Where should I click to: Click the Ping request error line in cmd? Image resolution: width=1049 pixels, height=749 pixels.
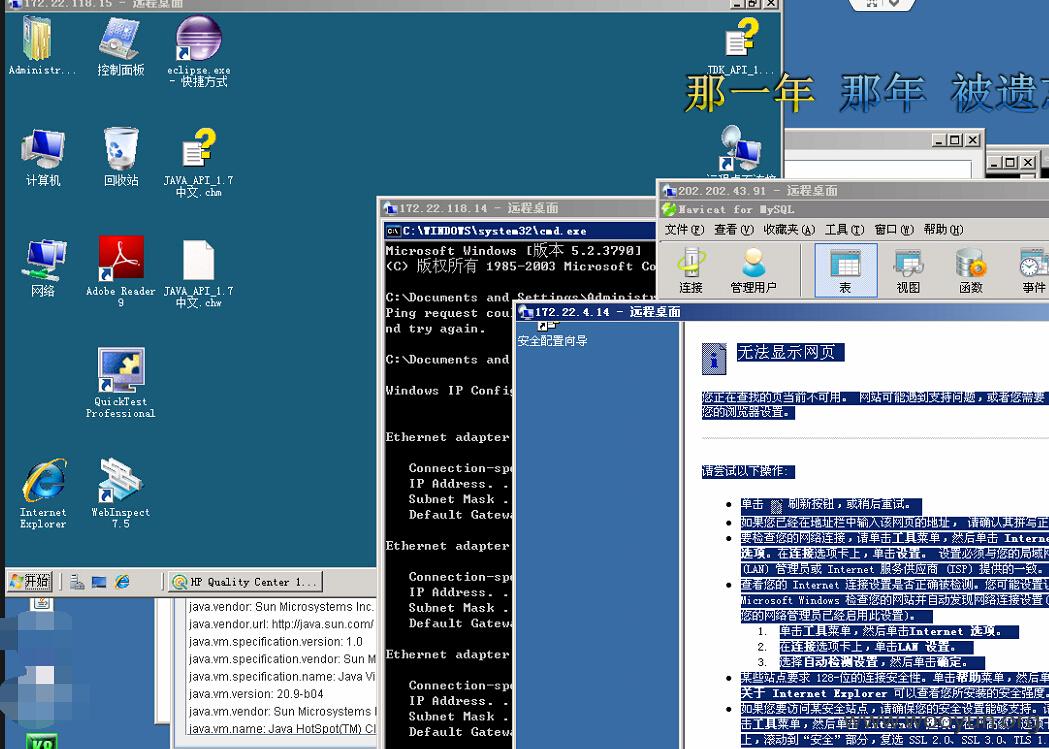449,313
